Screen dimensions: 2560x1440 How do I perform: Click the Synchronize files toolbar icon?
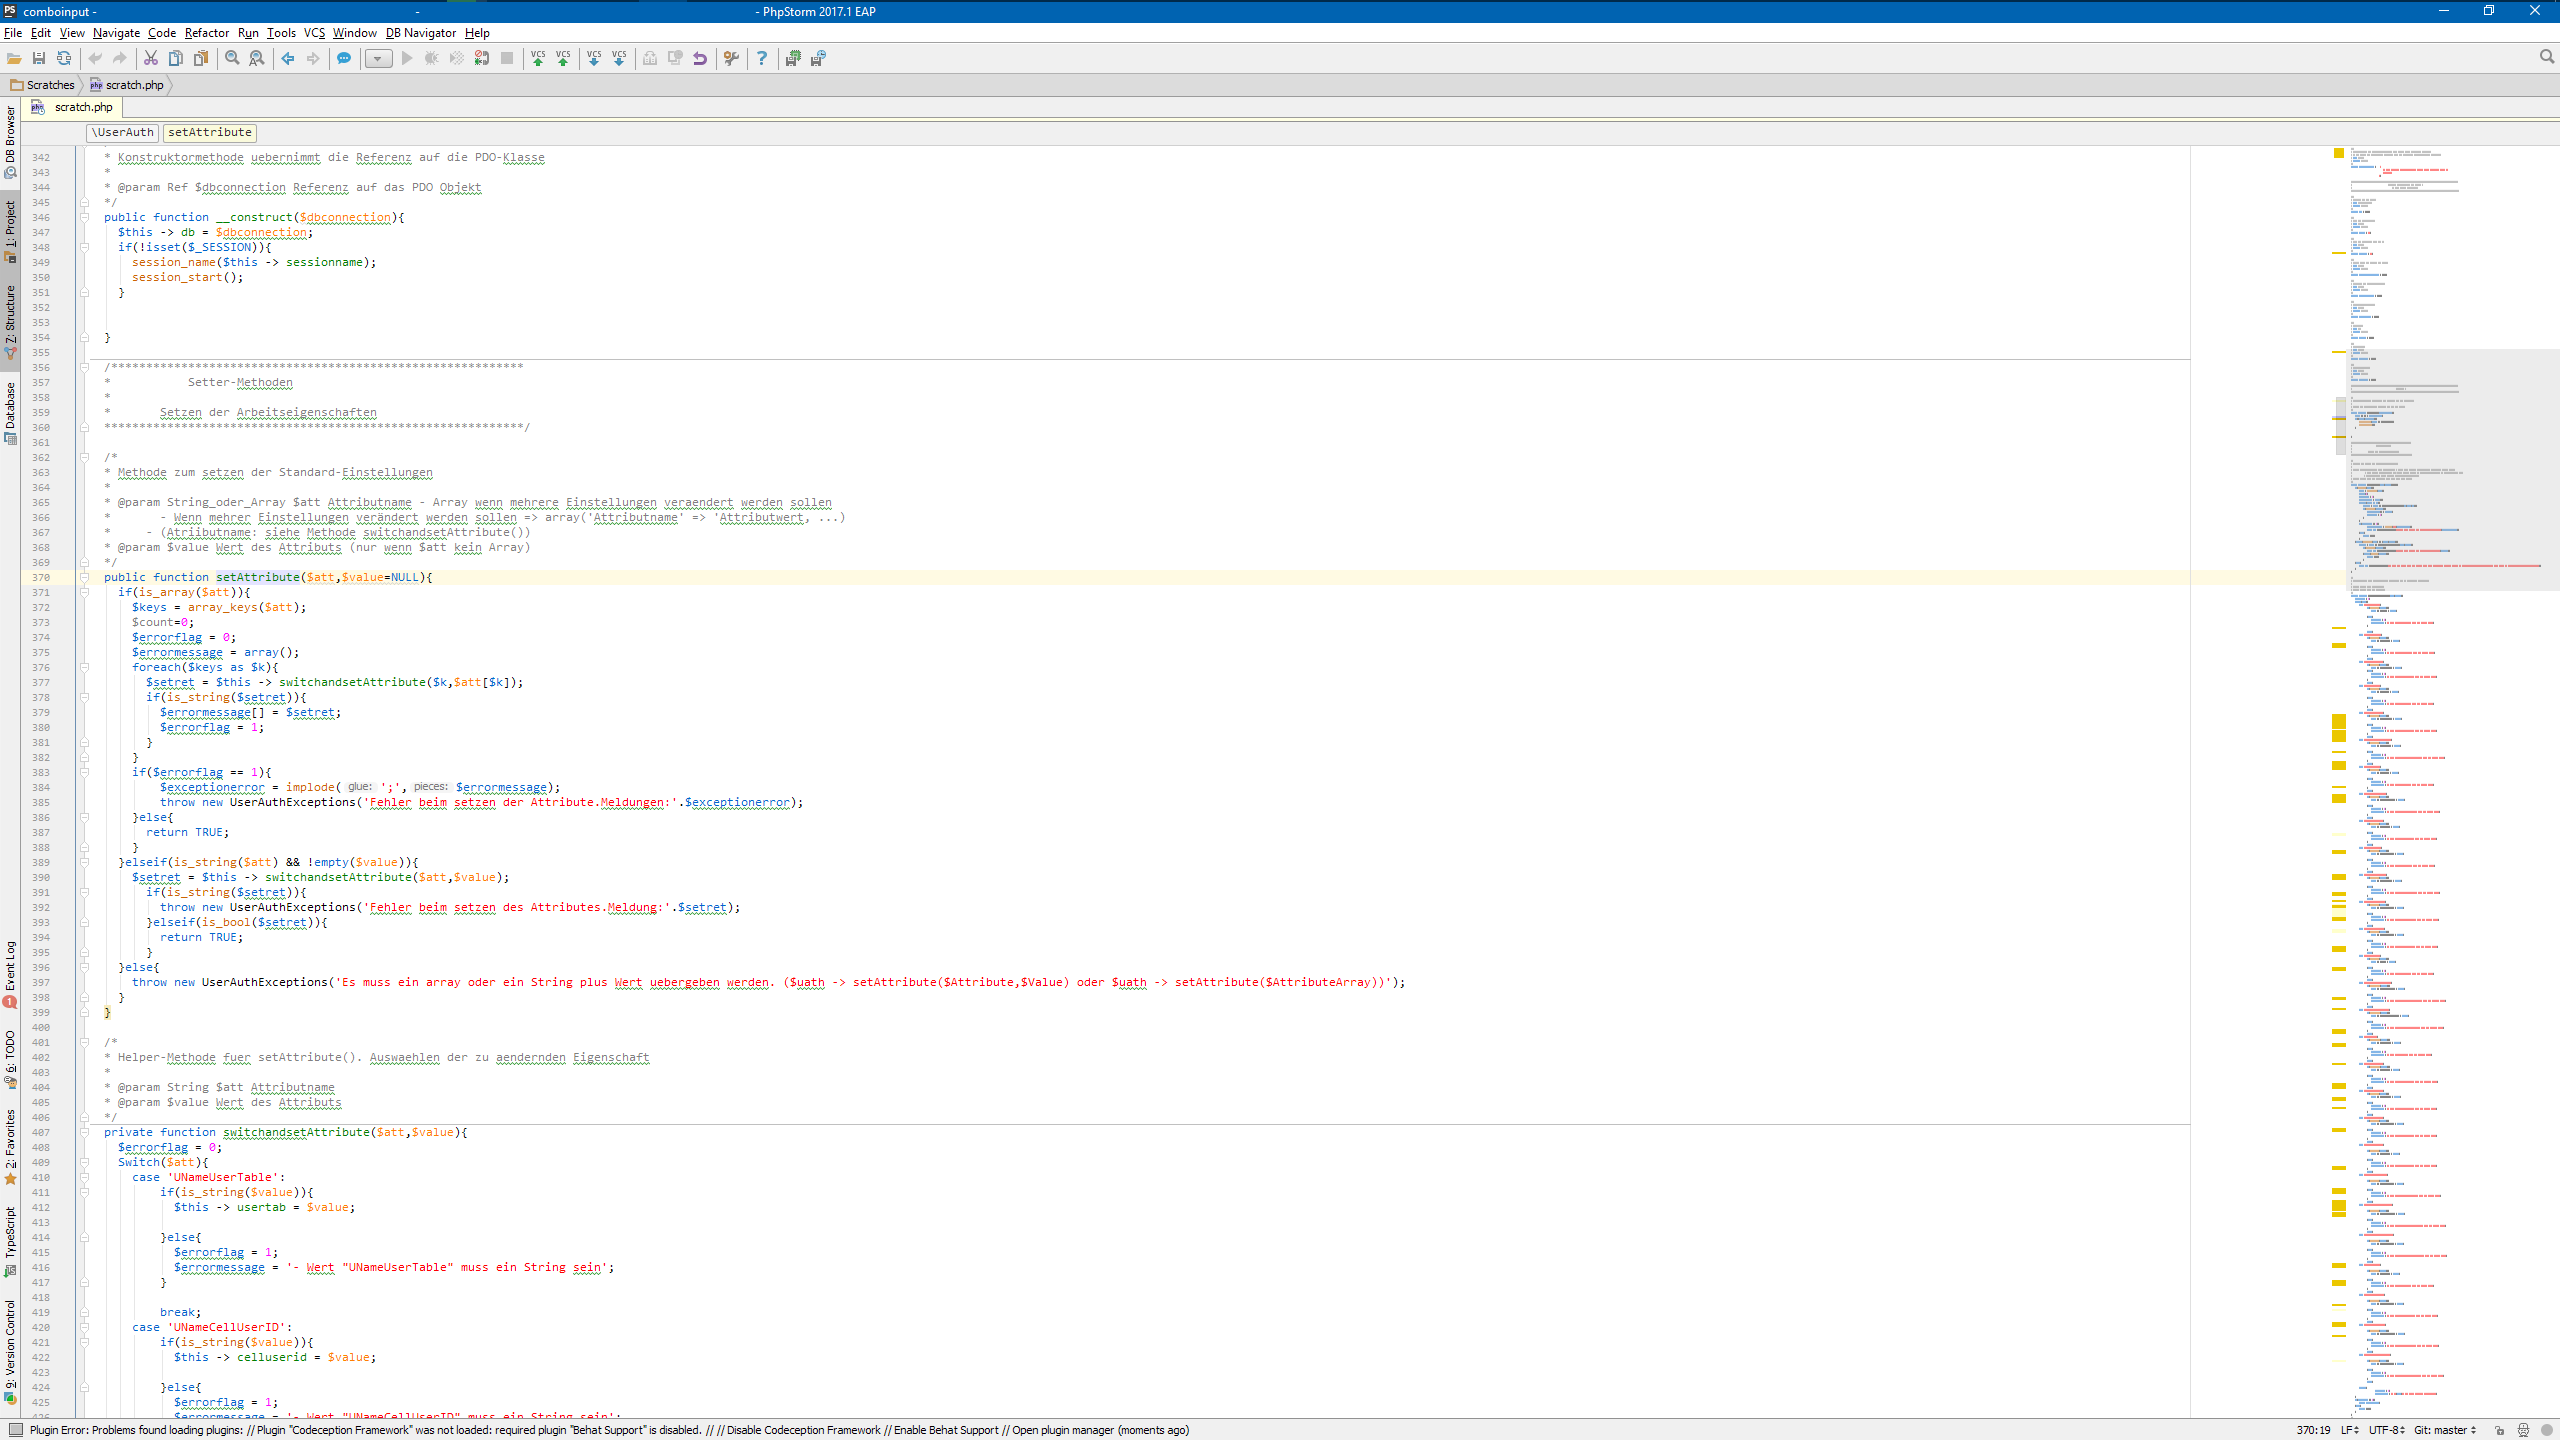(x=64, y=58)
